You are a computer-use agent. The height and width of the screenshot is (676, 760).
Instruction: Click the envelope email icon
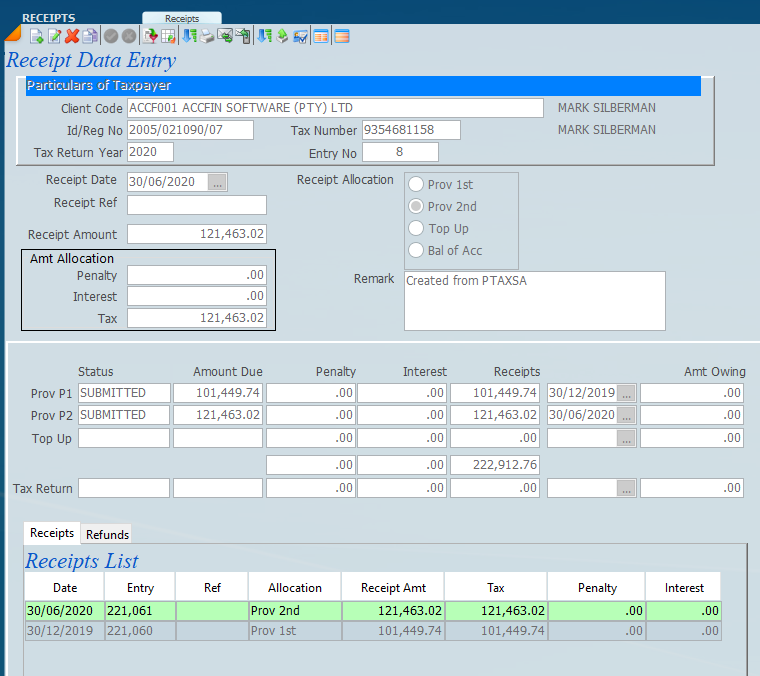point(225,36)
